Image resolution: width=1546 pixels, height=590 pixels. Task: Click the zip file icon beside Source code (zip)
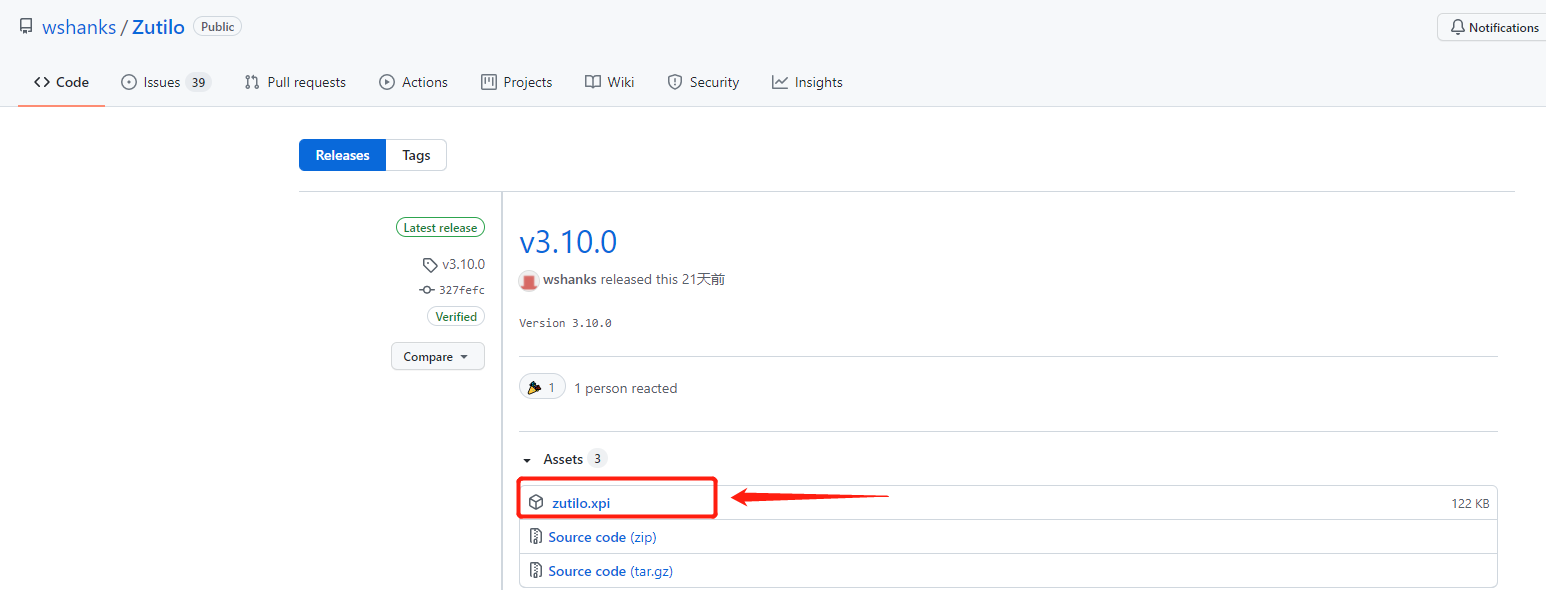(x=536, y=537)
